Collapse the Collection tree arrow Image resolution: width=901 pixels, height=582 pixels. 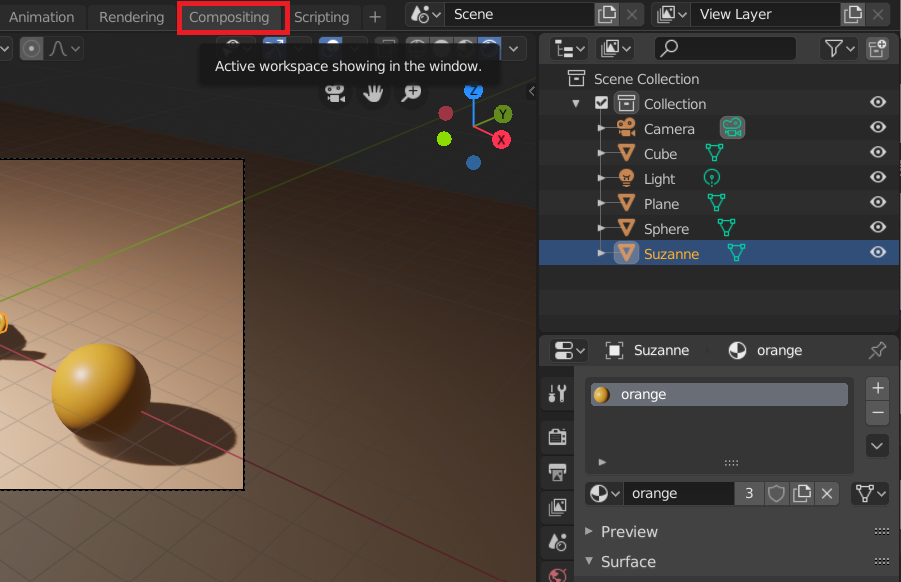pyautogui.click(x=576, y=104)
